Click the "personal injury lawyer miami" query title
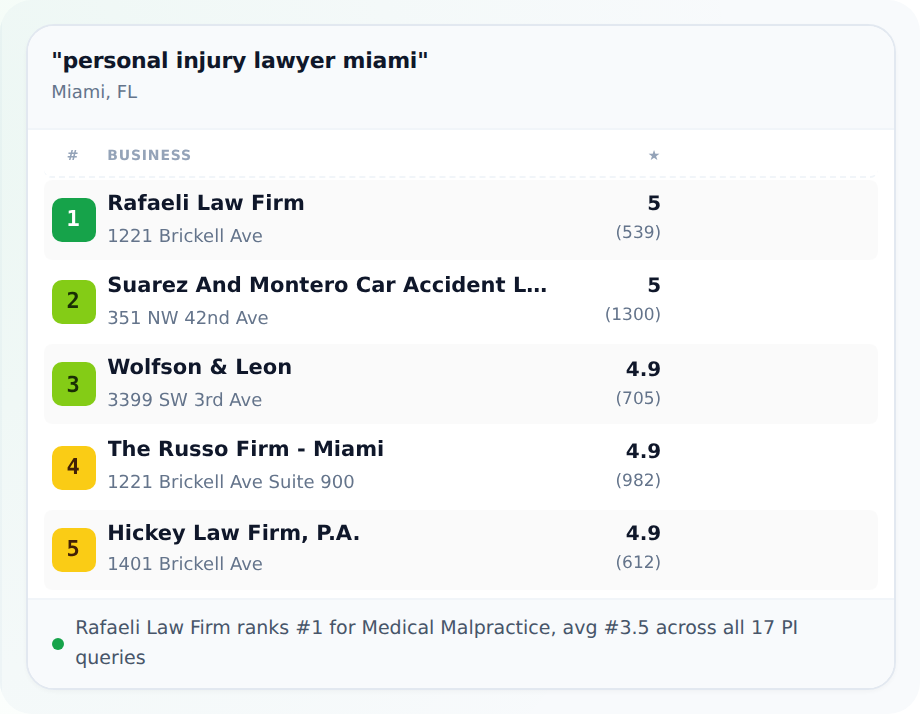 pyautogui.click(x=239, y=60)
